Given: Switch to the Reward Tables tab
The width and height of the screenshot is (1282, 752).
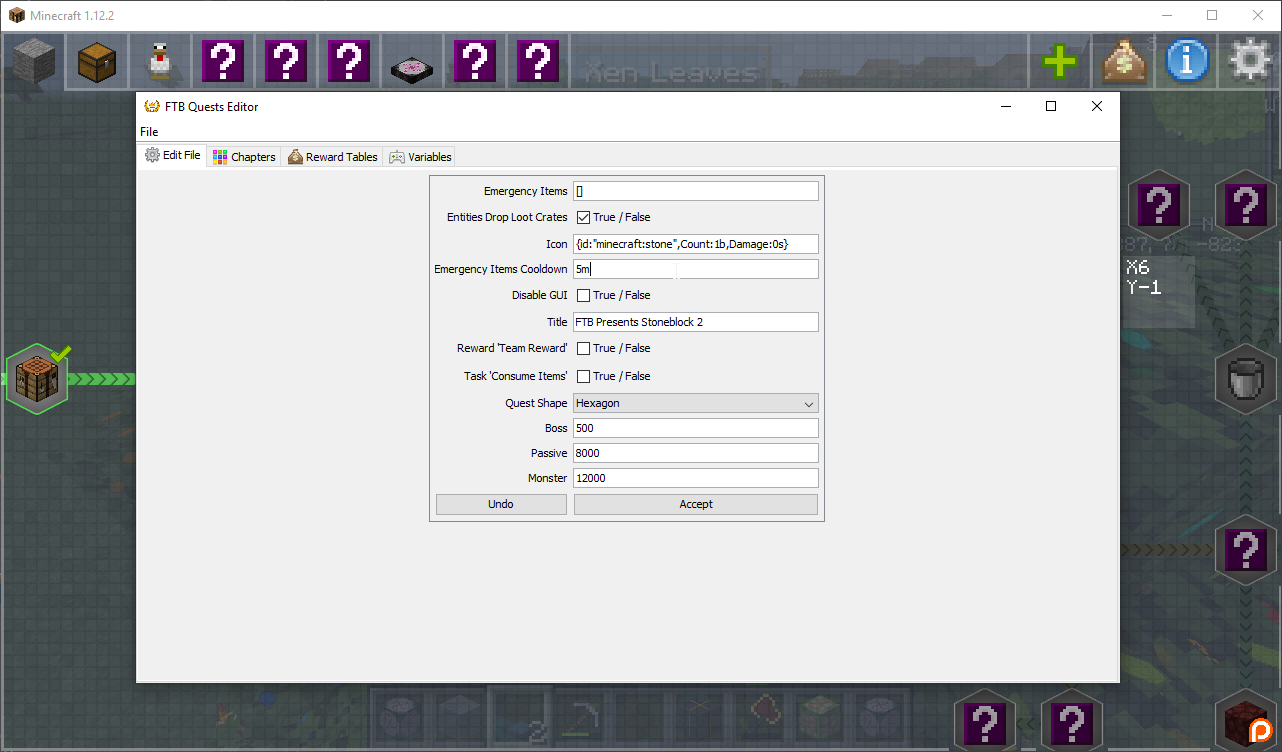Looking at the screenshot, I should [333, 157].
